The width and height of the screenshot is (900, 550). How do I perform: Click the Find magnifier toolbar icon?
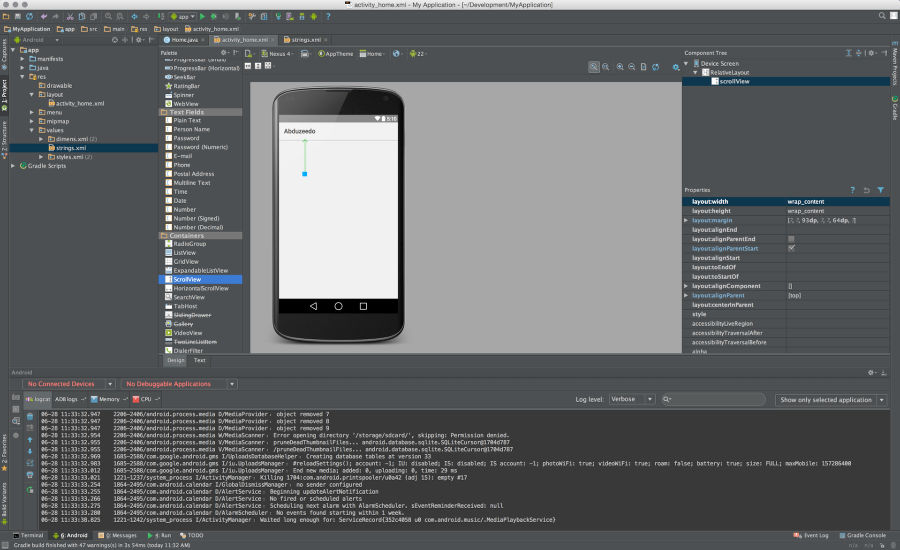tap(108, 17)
